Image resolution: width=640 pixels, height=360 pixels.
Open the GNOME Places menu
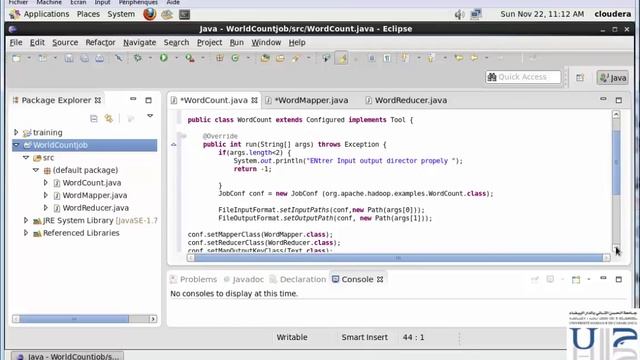pyautogui.click(x=88, y=14)
